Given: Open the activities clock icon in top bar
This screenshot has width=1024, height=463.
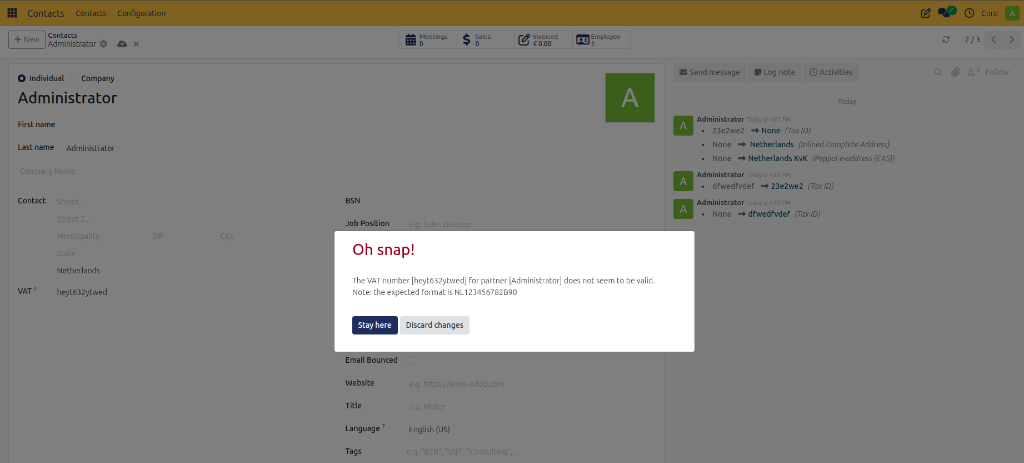Looking at the screenshot, I should coord(969,13).
